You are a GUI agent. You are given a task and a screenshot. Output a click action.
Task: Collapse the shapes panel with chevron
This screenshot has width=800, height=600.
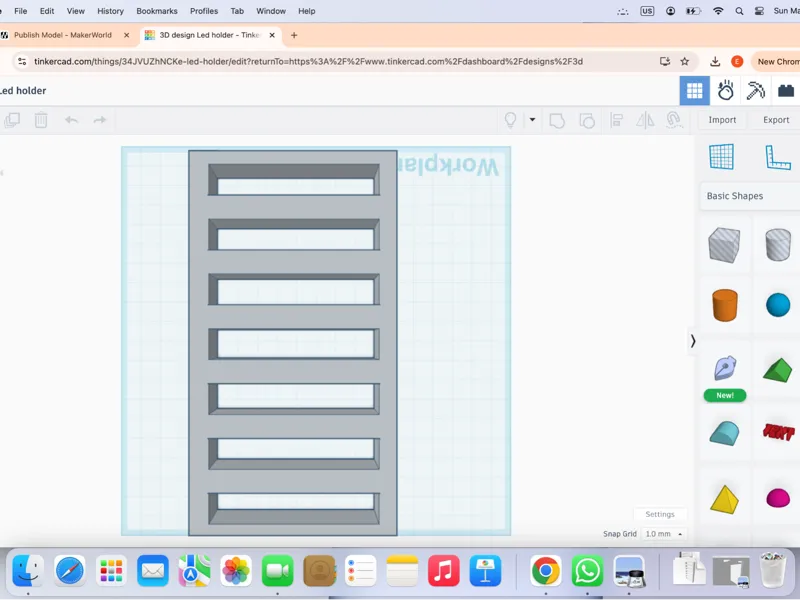click(x=692, y=341)
